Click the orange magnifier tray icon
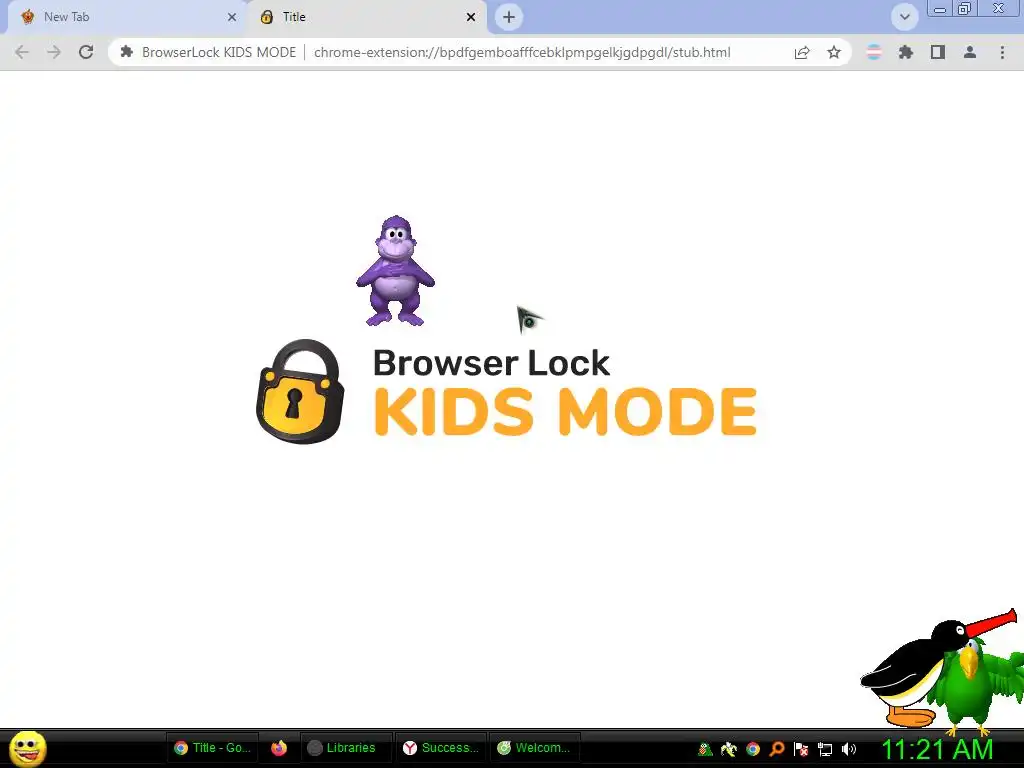The width and height of the screenshot is (1024, 768). click(x=777, y=749)
